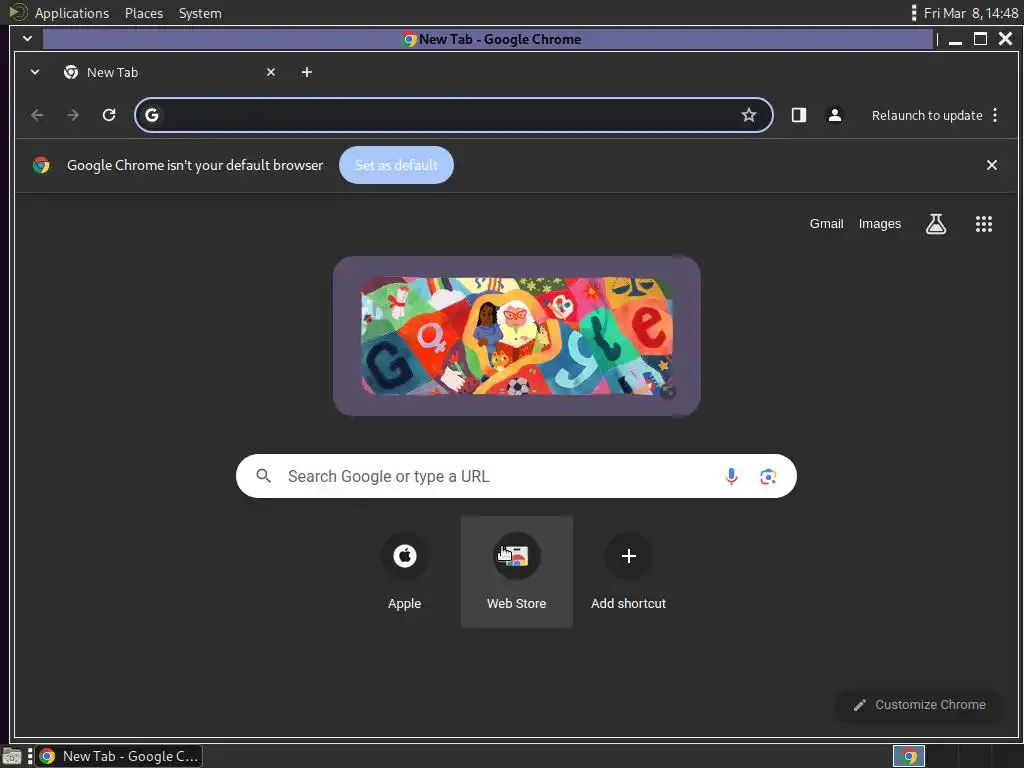
Task: Open the Gmail link
Action: point(826,224)
